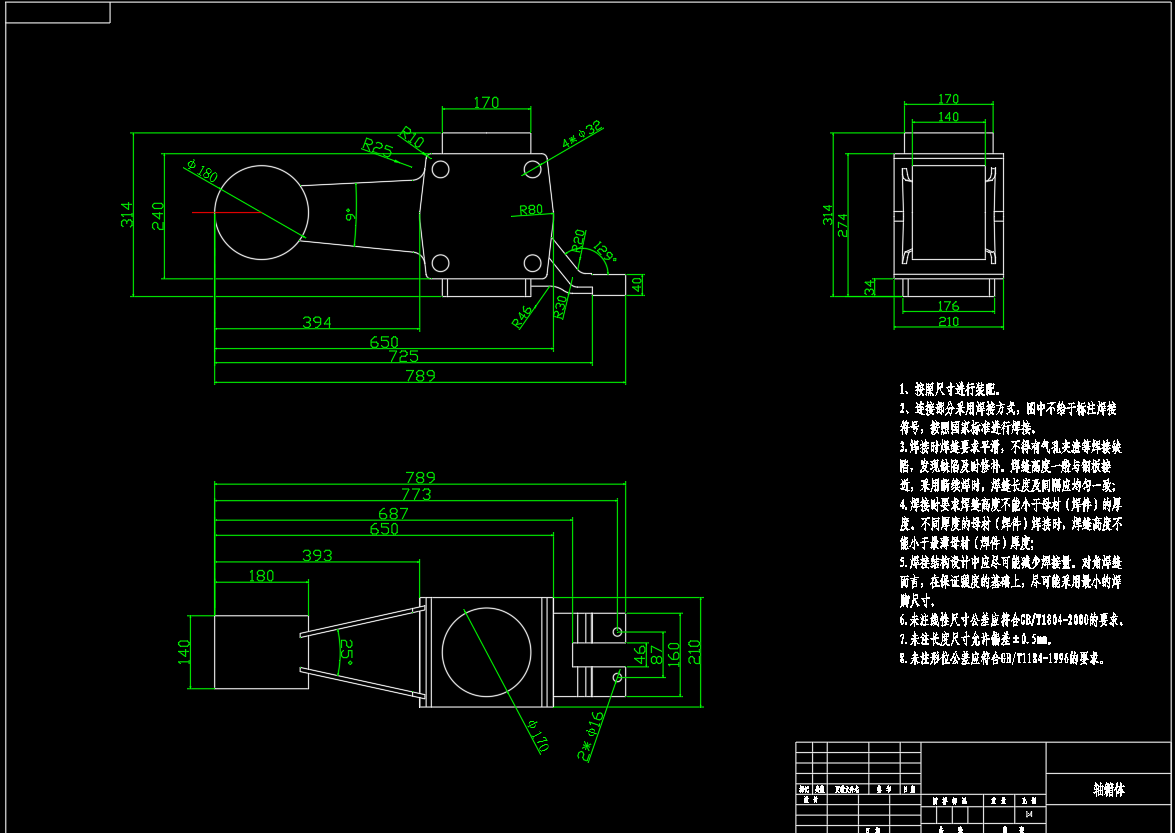This screenshot has height=833, width=1175.
Task: Select the red horizontal line in the circle
Action: point(226,212)
